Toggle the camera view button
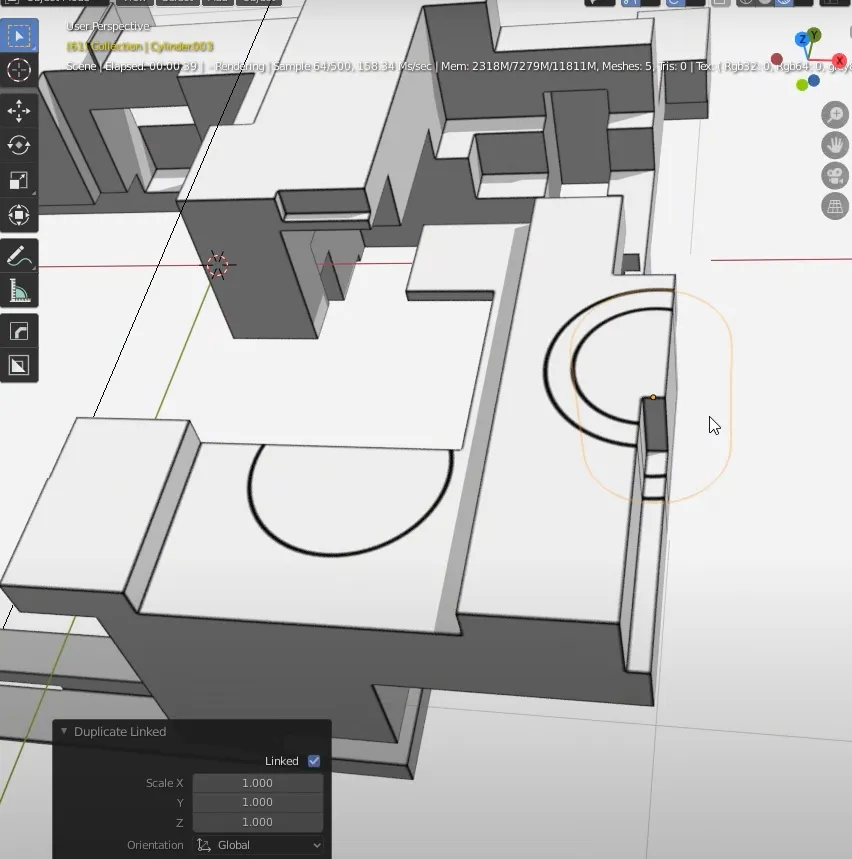This screenshot has height=859, width=852. (835, 176)
